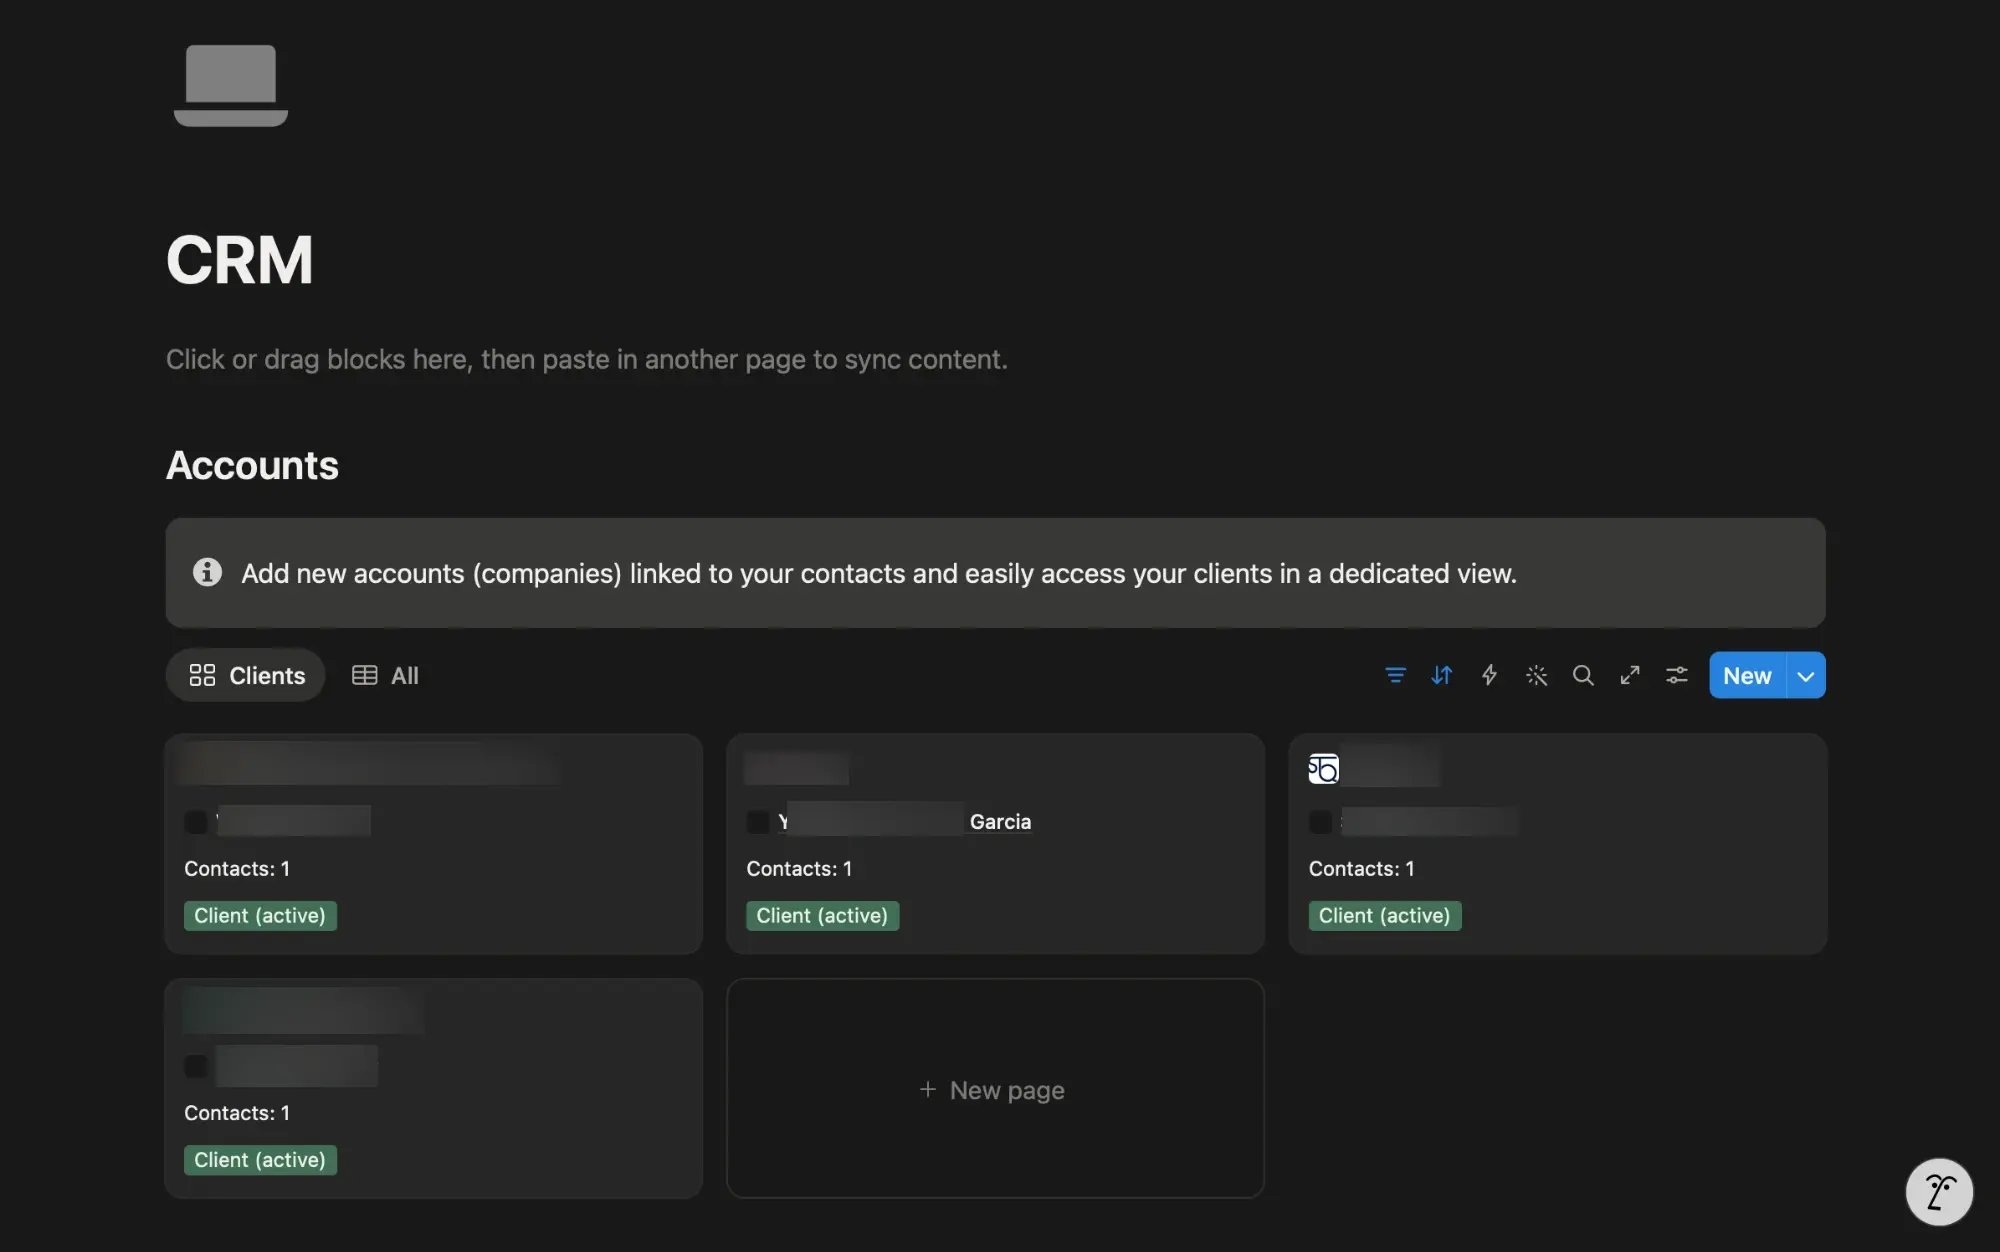2000x1252 pixels.
Task: Click the plus New page card
Action: pyautogui.click(x=994, y=1089)
